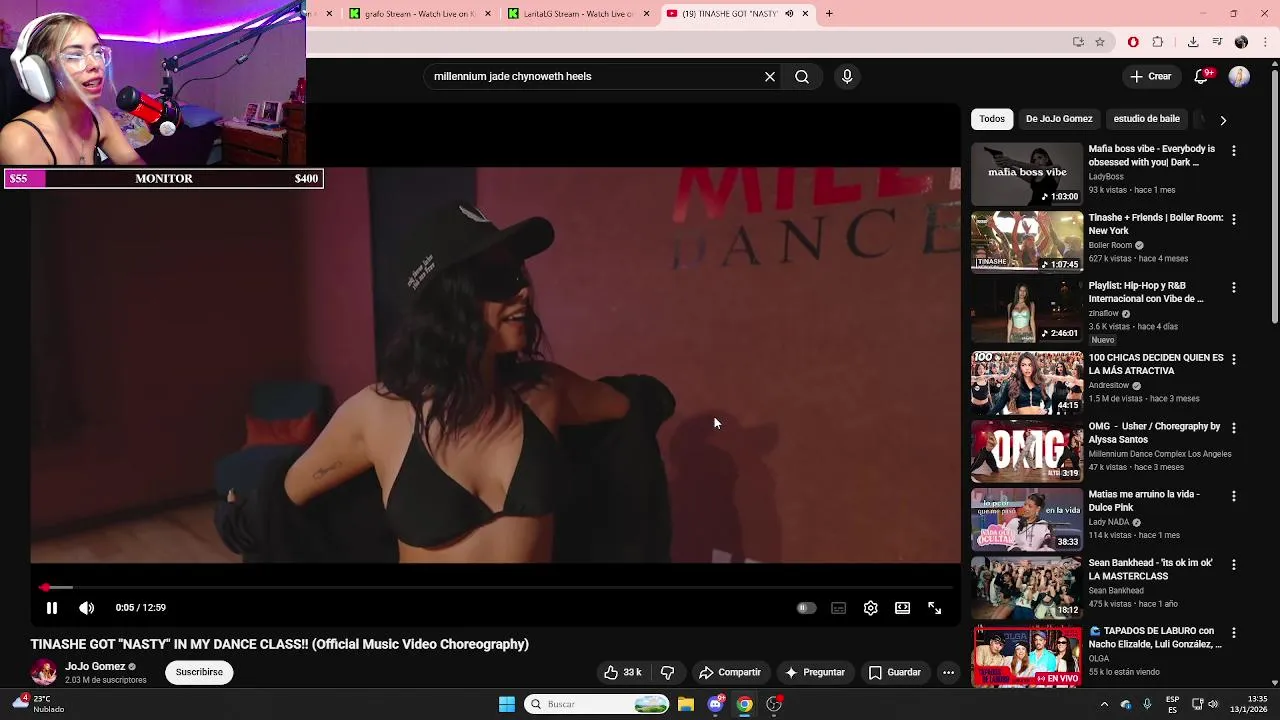Dislike the video
Screen dimensions: 1280x720
click(668, 672)
